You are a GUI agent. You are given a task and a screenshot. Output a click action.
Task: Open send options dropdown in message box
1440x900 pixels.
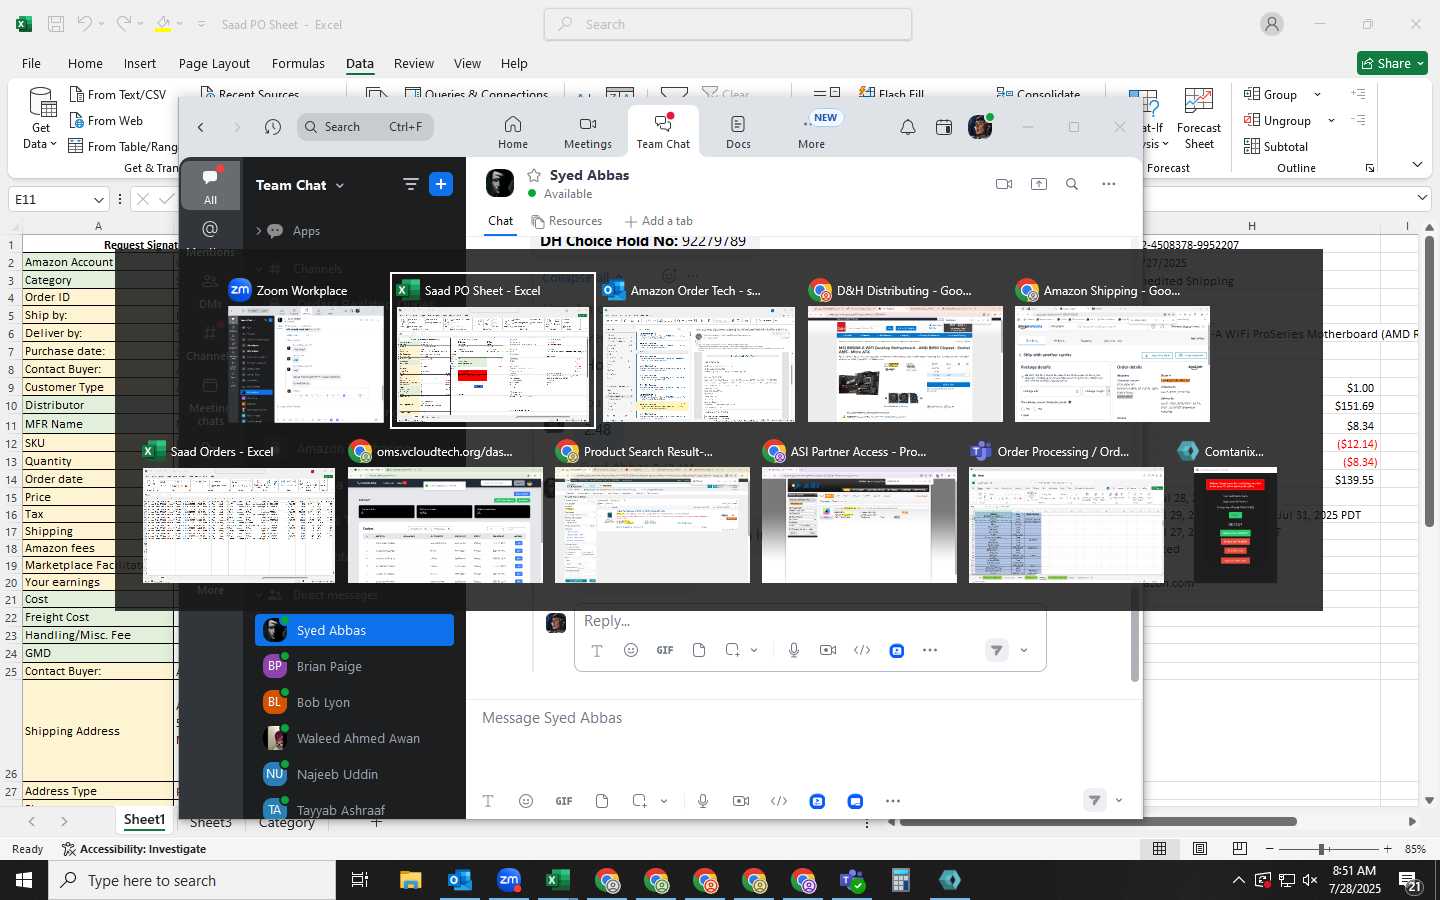tap(1119, 800)
